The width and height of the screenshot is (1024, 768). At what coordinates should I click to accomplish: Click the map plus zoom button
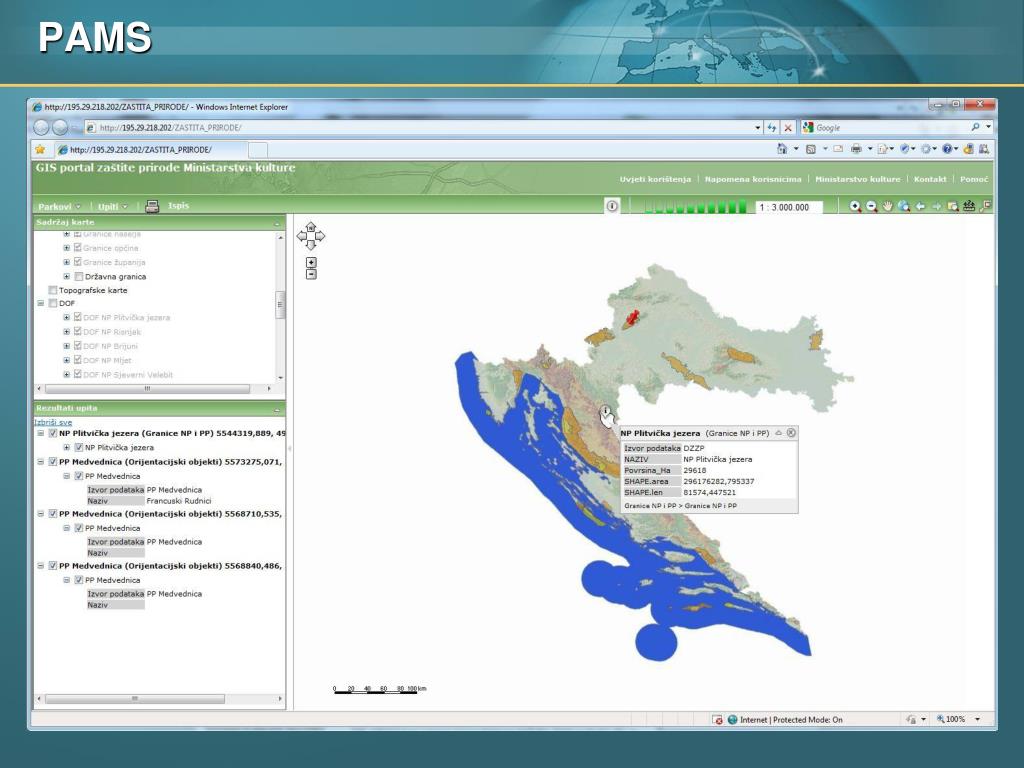pos(312,263)
